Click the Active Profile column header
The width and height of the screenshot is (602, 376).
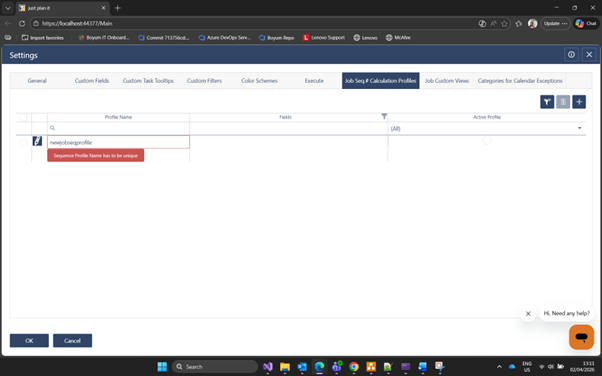pyautogui.click(x=486, y=117)
